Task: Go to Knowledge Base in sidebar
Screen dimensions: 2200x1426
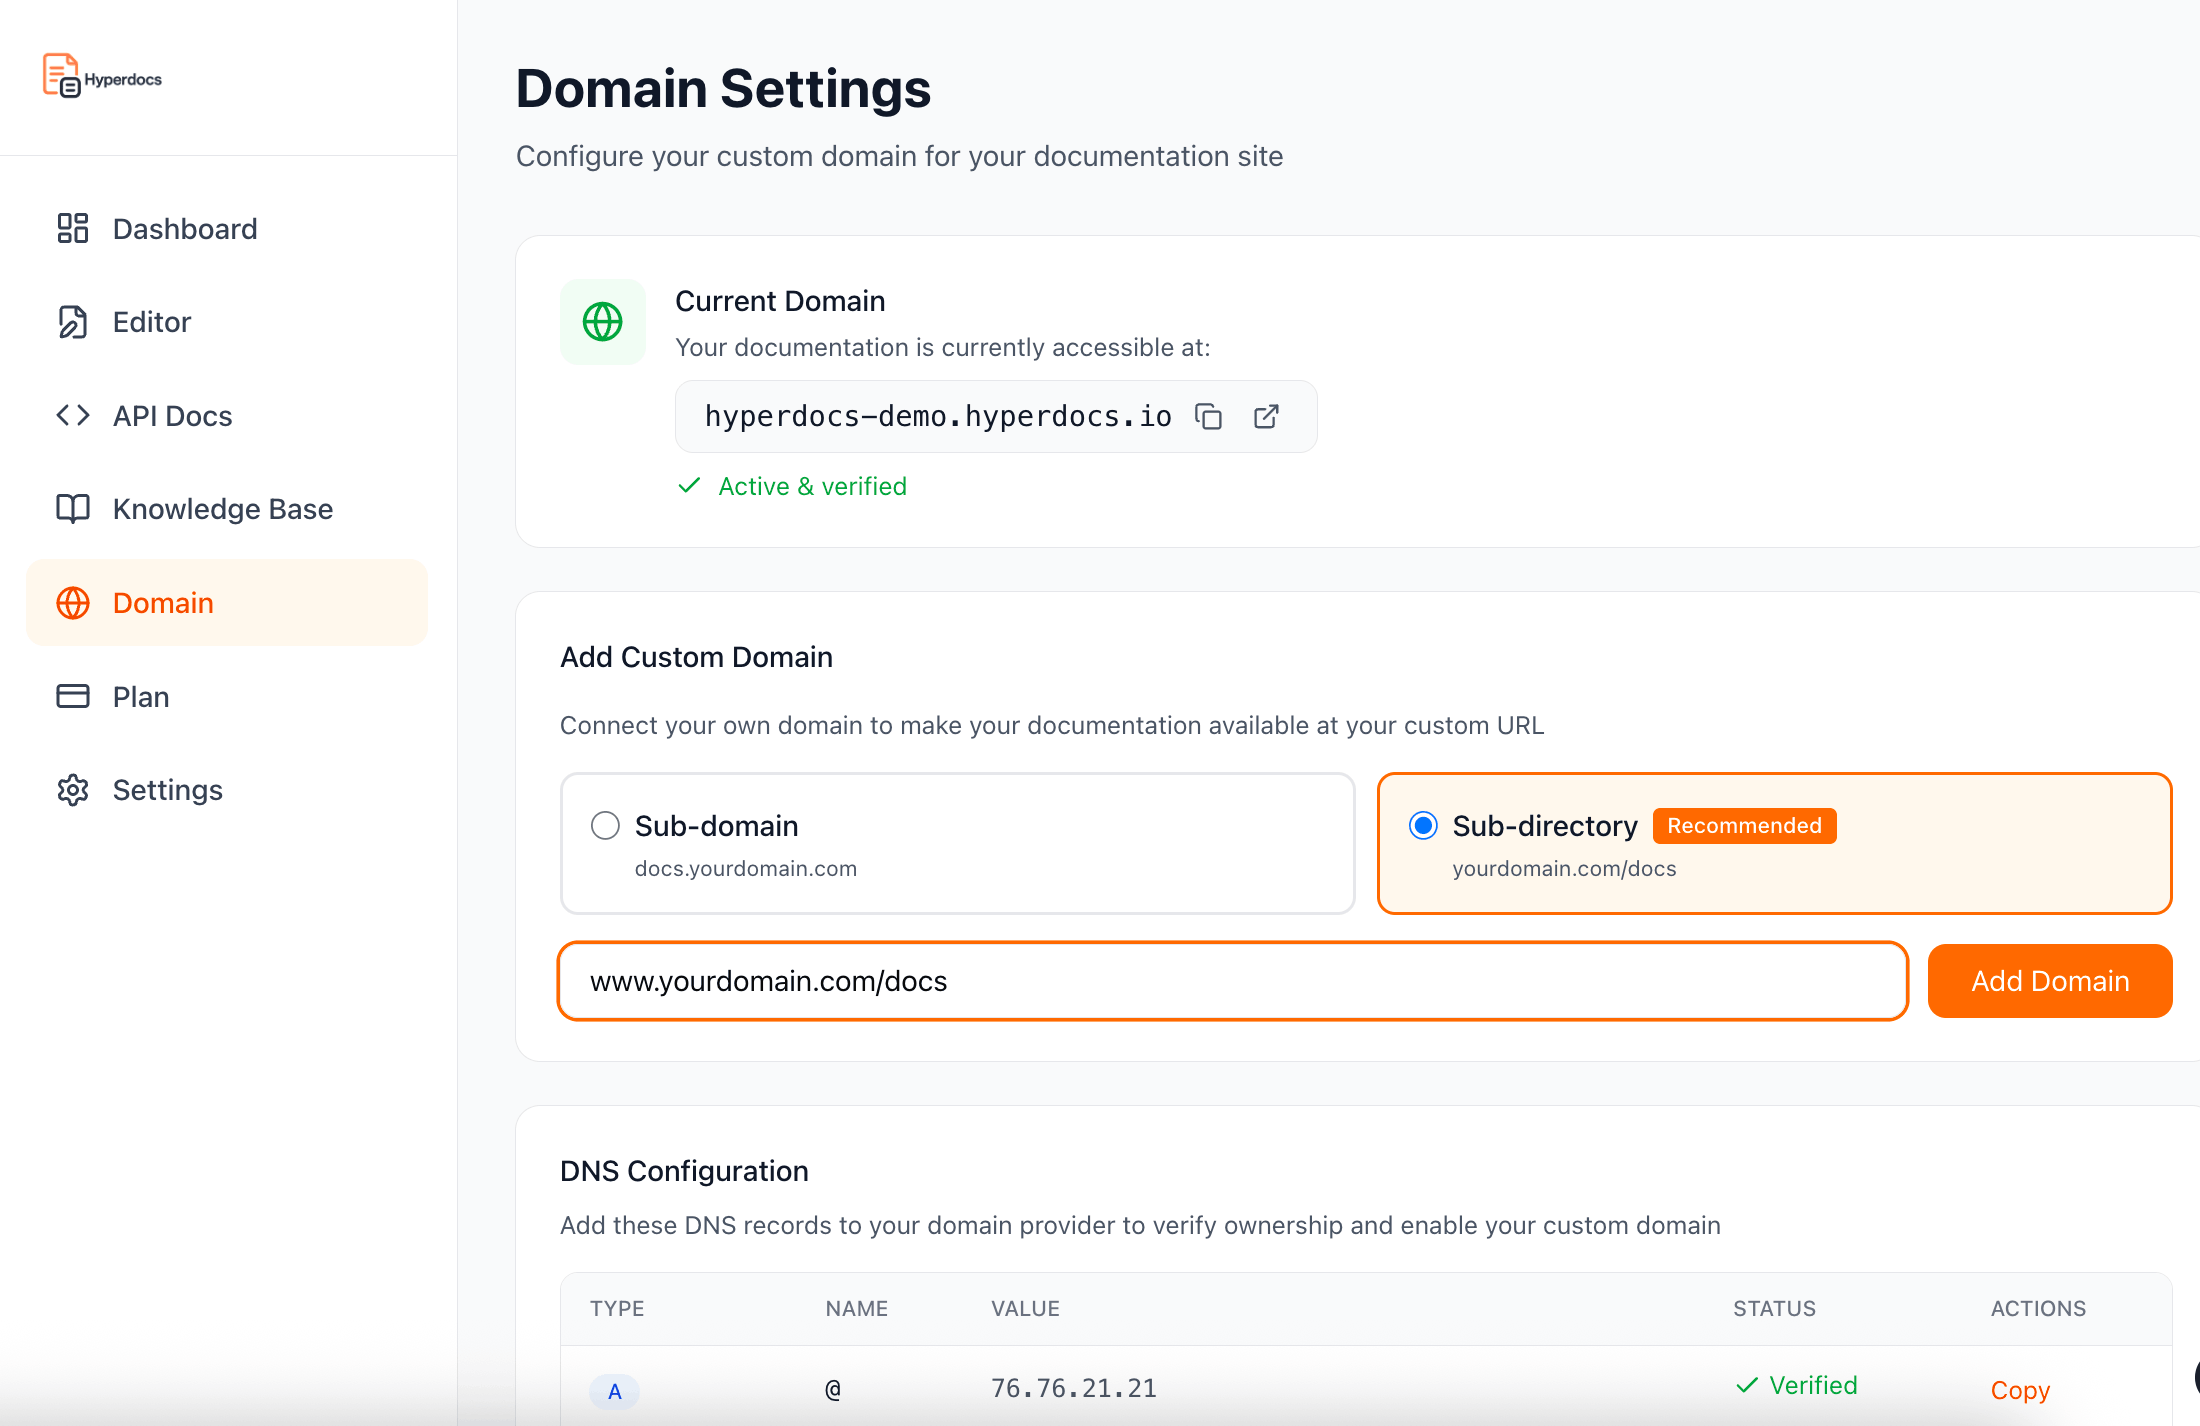Action: pyautogui.click(x=222, y=509)
